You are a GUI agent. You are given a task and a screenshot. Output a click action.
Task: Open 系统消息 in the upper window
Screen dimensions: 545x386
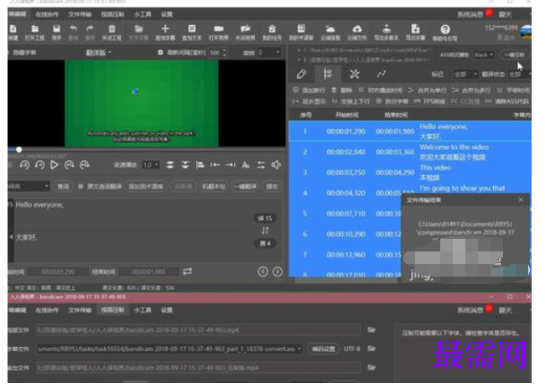(x=470, y=14)
